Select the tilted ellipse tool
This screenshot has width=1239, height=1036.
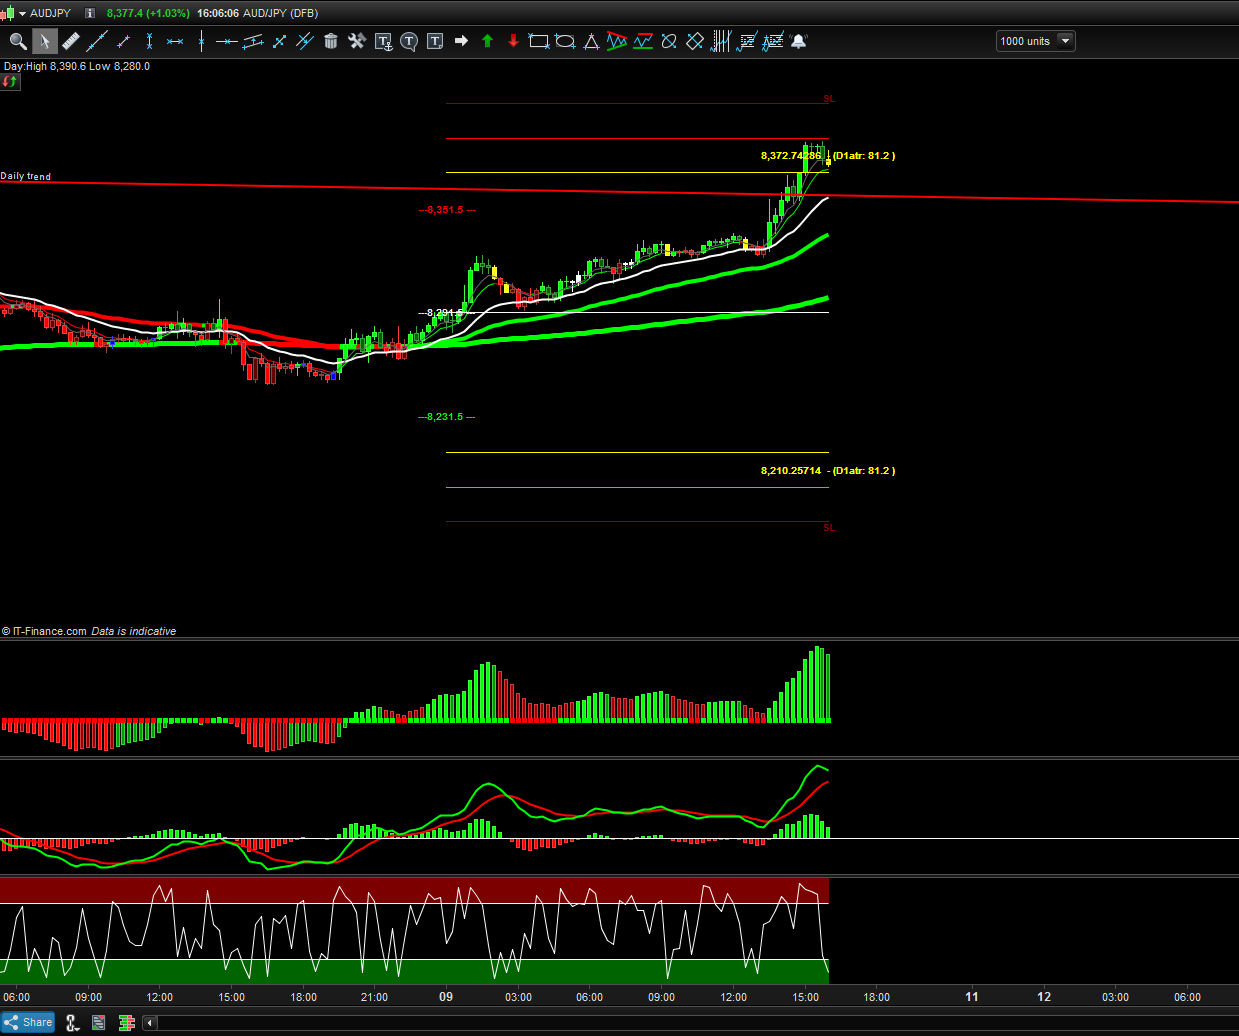coord(669,41)
